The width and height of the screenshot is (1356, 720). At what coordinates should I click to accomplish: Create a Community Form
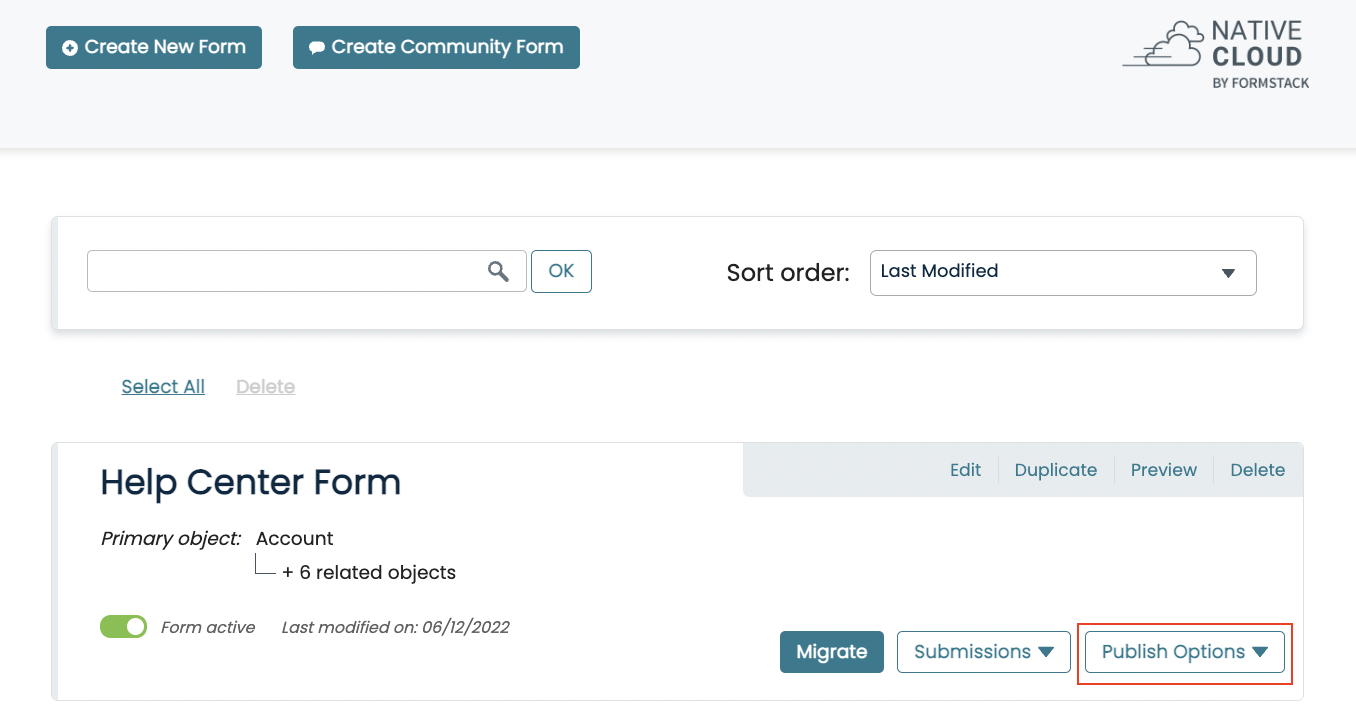[436, 46]
